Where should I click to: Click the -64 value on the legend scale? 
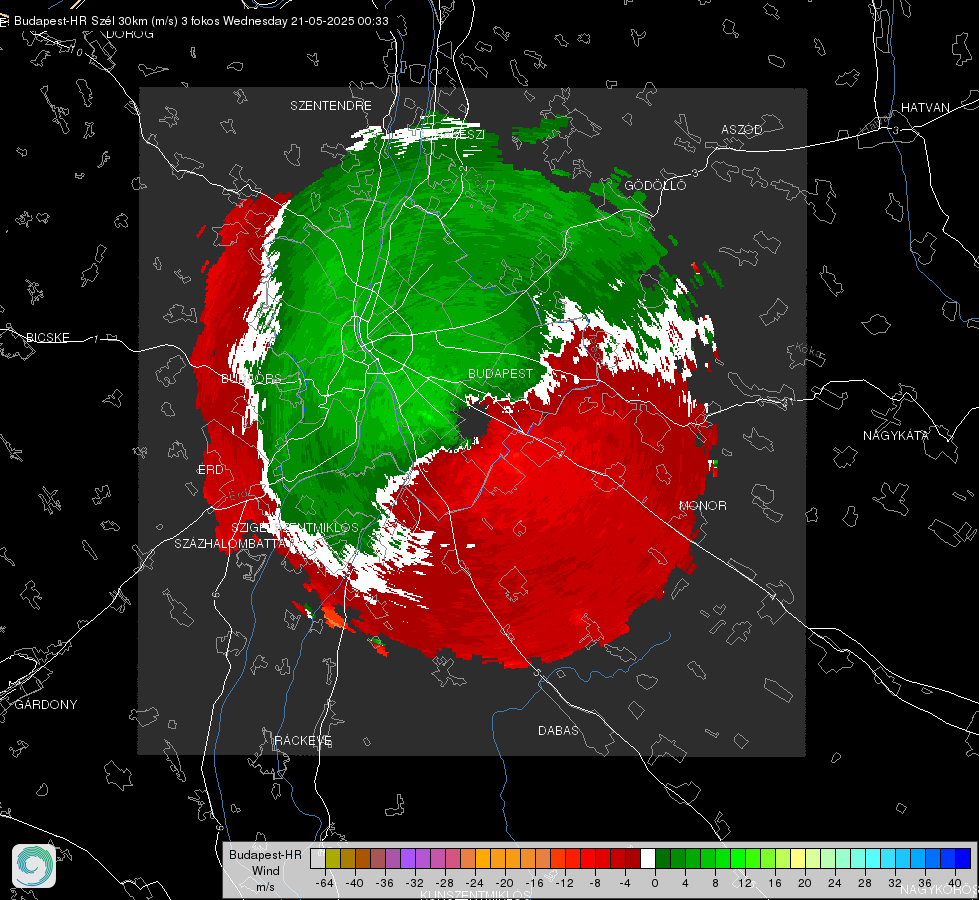[324, 883]
